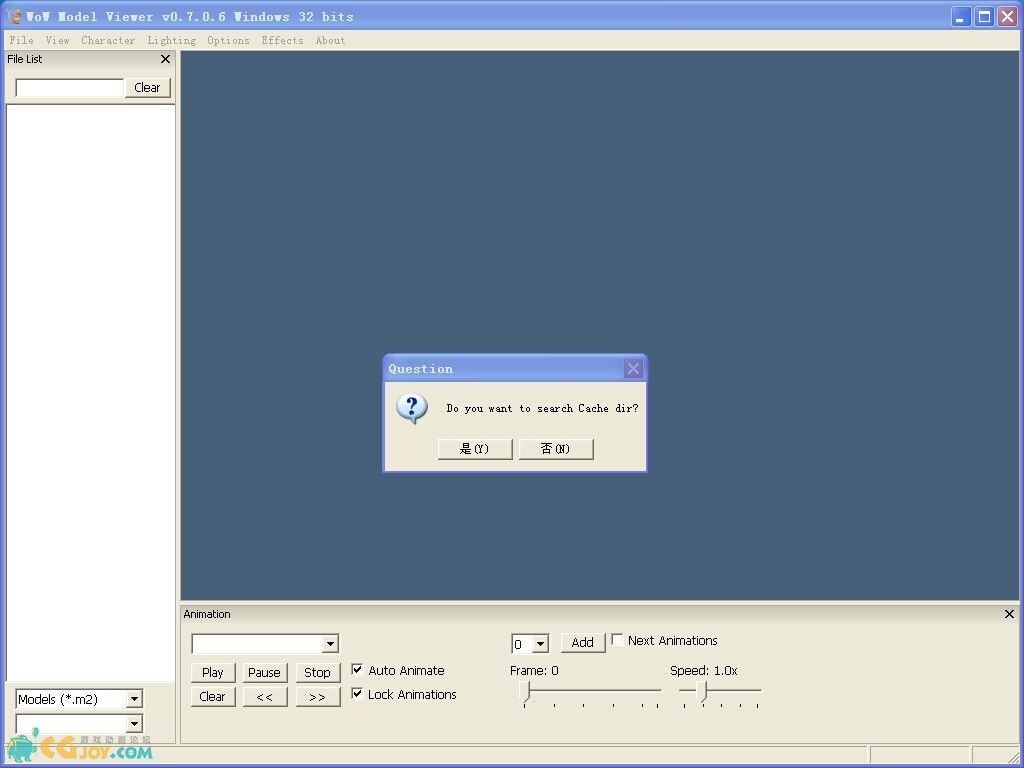Click the Stop animation button
This screenshot has width=1024, height=768.
click(317, 673)
